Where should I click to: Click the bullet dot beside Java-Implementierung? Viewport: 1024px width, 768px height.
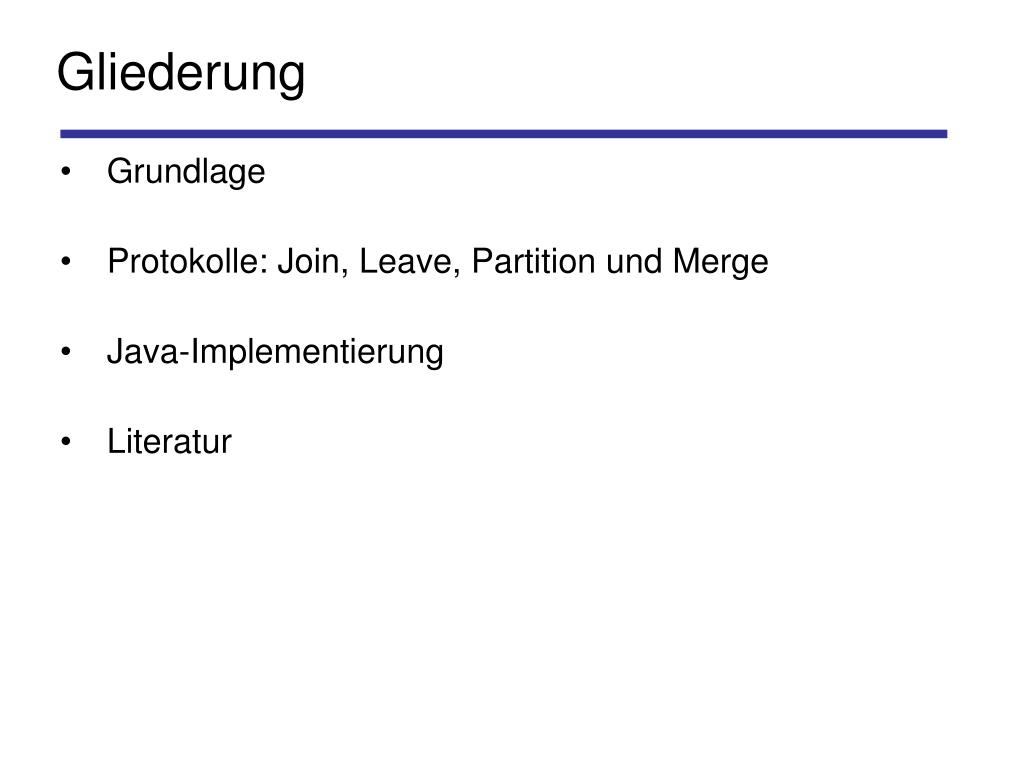point(65,352)
